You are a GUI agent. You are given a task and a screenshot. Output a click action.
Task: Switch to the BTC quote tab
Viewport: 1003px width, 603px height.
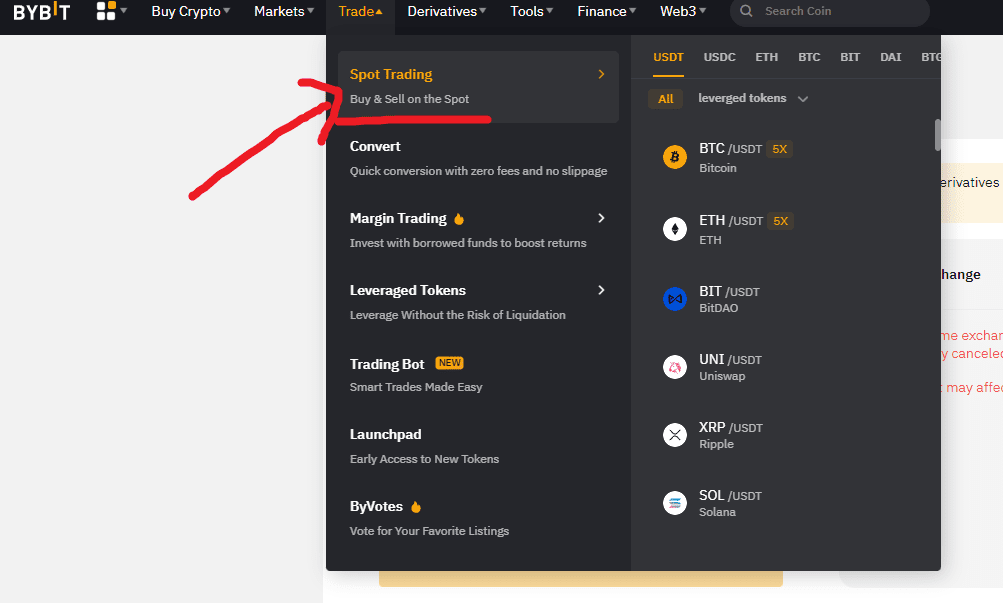point(809,58)
